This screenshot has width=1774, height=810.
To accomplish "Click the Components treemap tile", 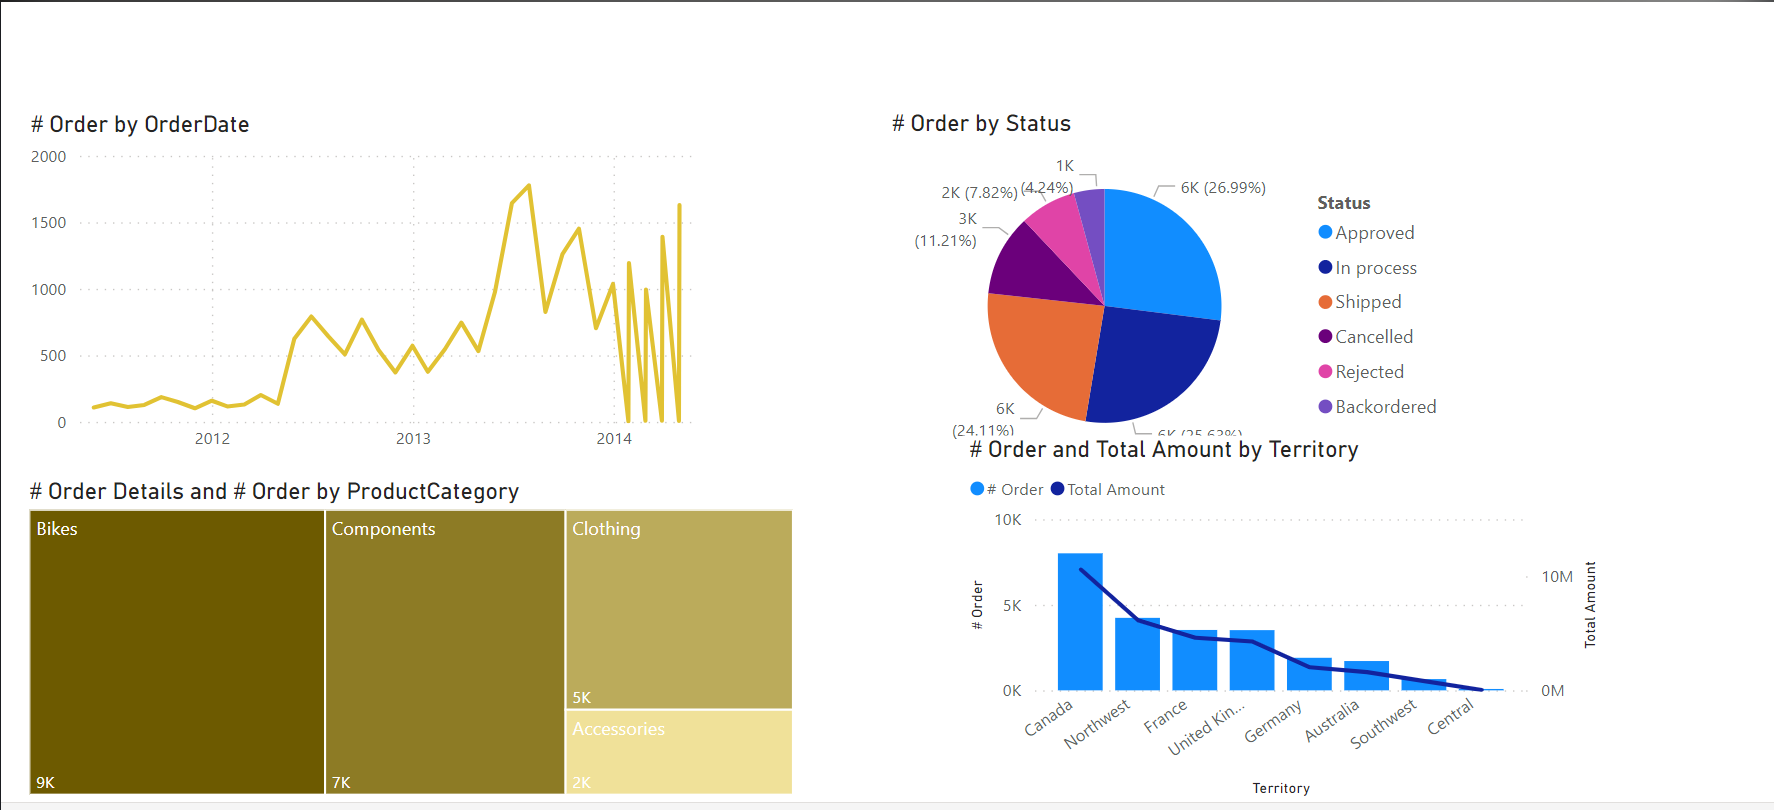I will click(445, 652).
